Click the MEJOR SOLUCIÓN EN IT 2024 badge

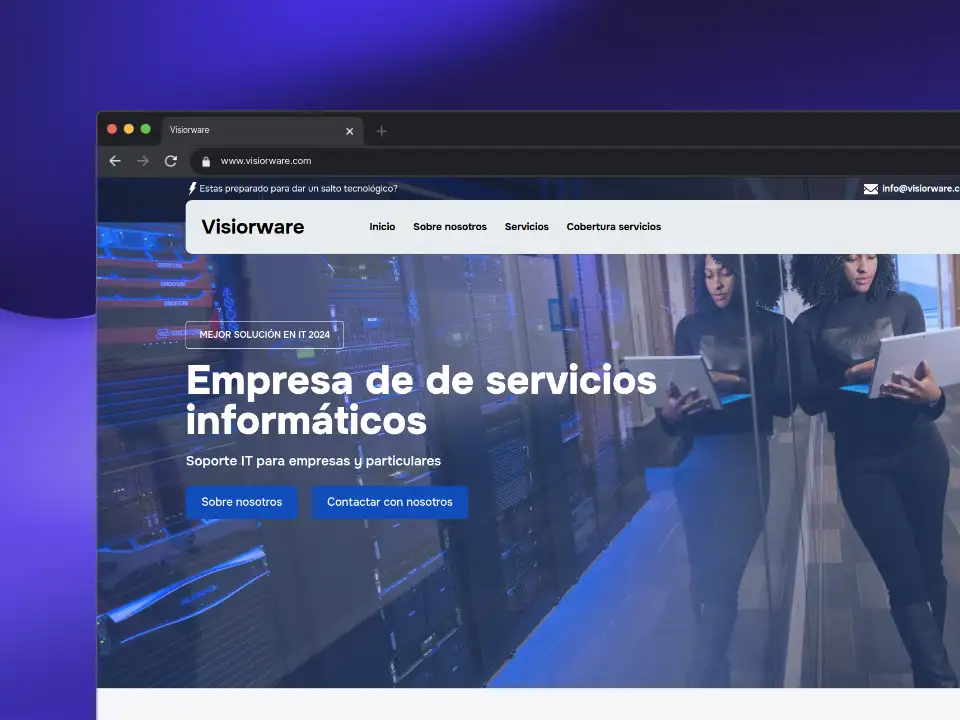[x=264, y=335]
